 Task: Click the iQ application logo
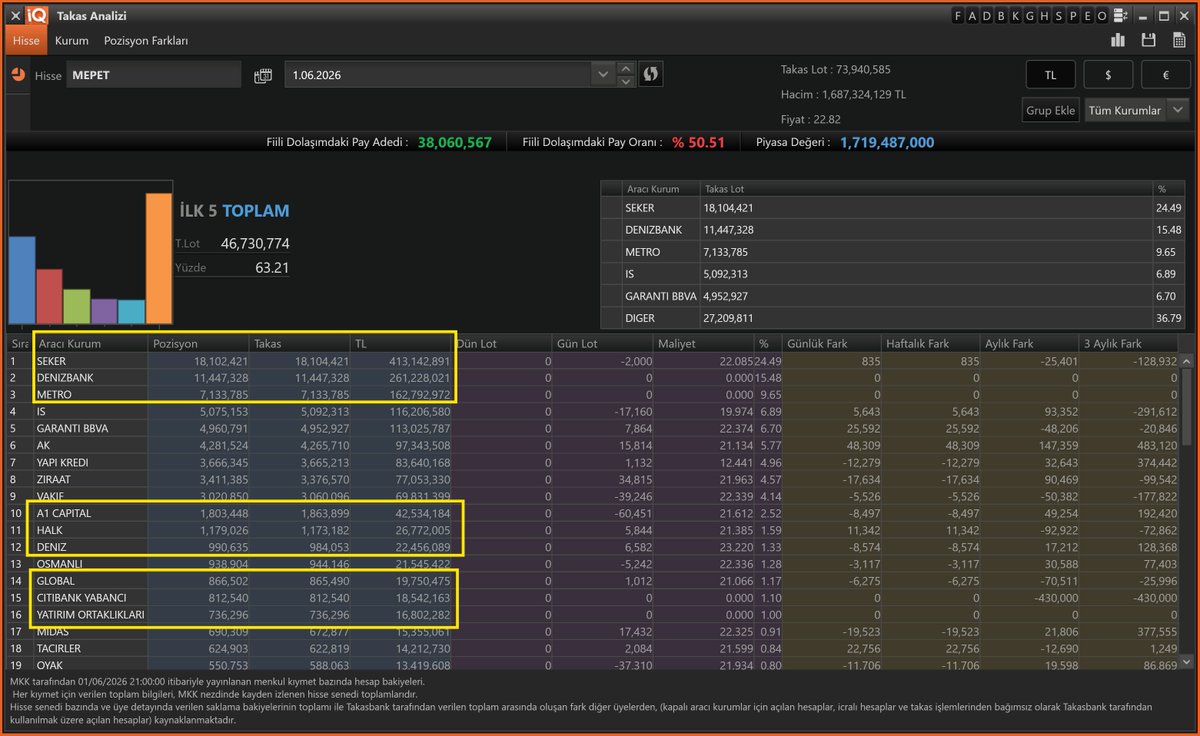pyautogui.click(x=38, y=16)
